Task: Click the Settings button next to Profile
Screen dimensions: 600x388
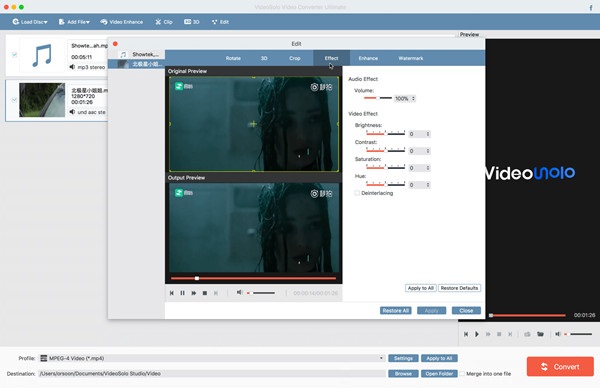Action: tap(403, 358)
